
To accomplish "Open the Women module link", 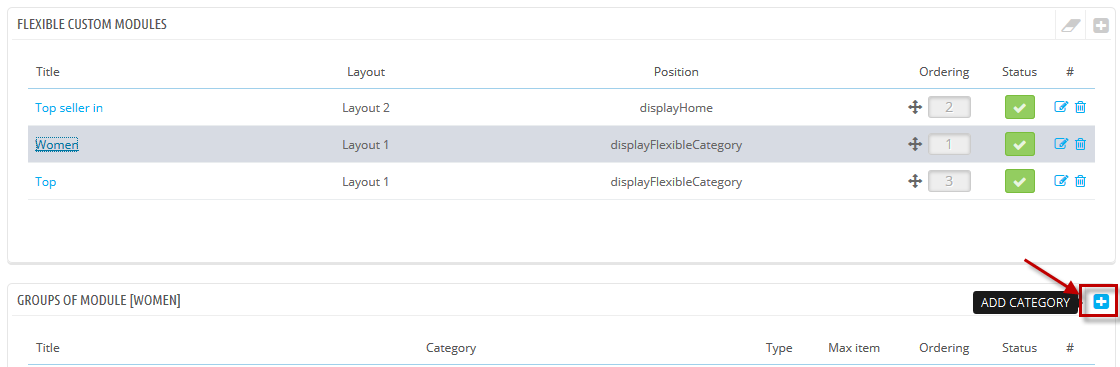I will [x=56, y=145].
